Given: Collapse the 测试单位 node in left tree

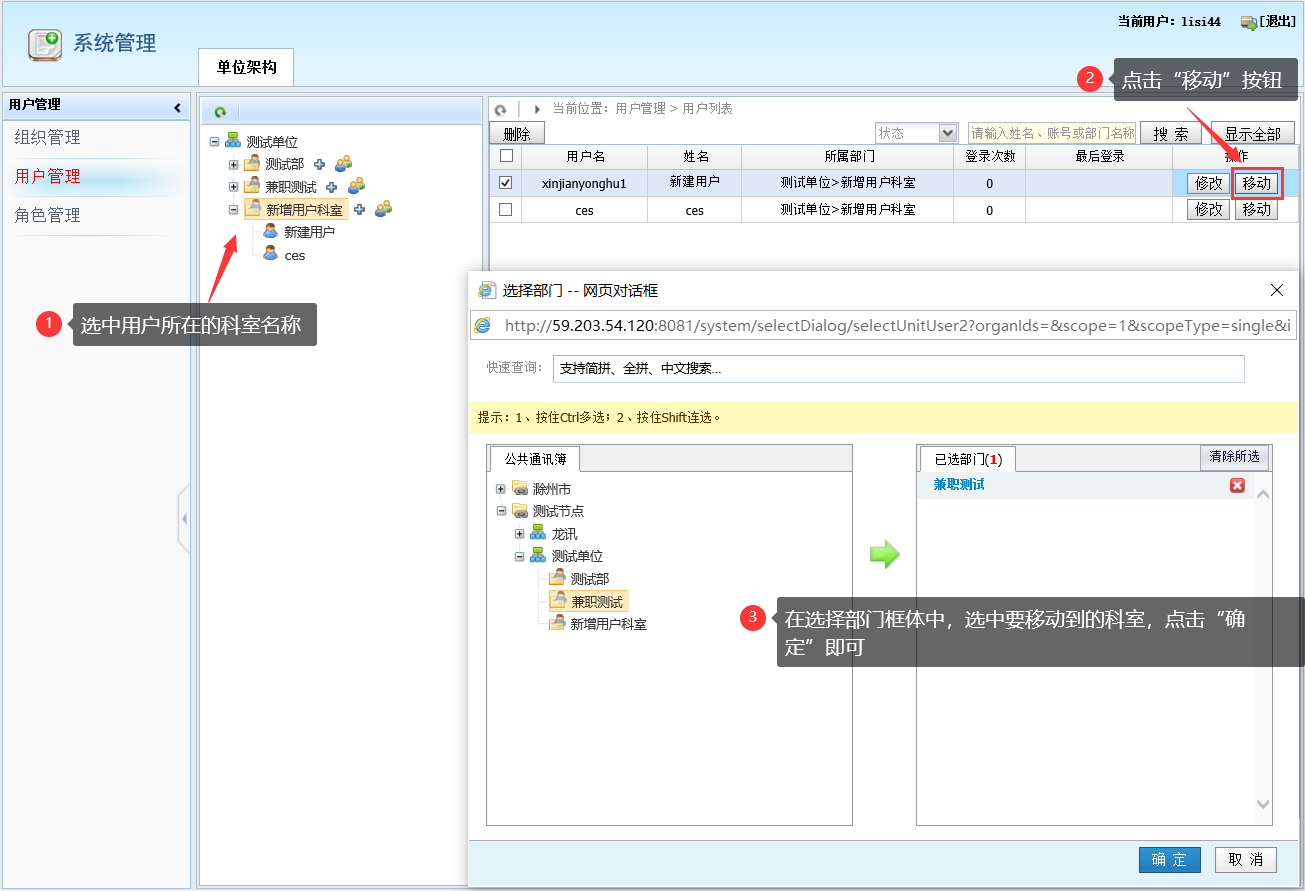Looking at the screenshot, I should (x=215, y=142).
